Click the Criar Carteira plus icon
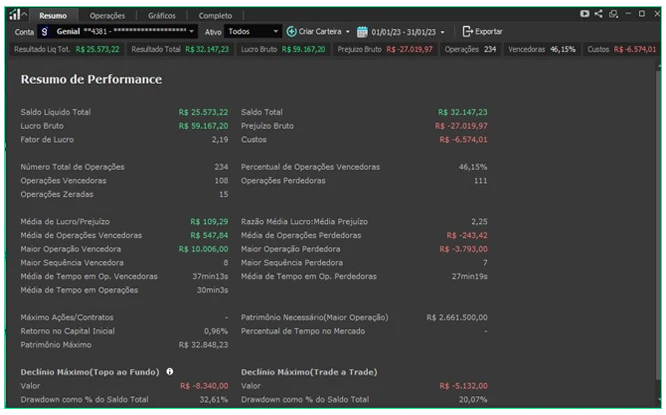The height and width of the screenshot is (415, 666). (291, 31)
